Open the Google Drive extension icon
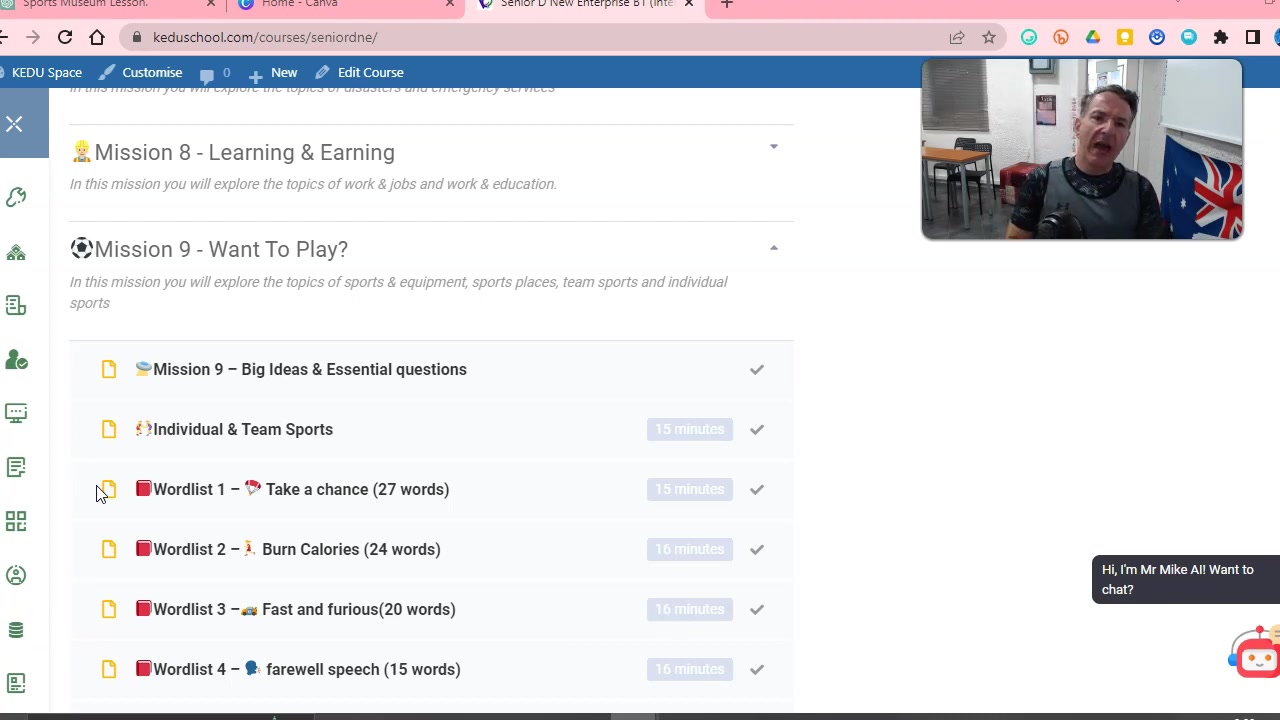This screenshot has height=720, width=1280. pyautogui.click(x=1093, y=37)
